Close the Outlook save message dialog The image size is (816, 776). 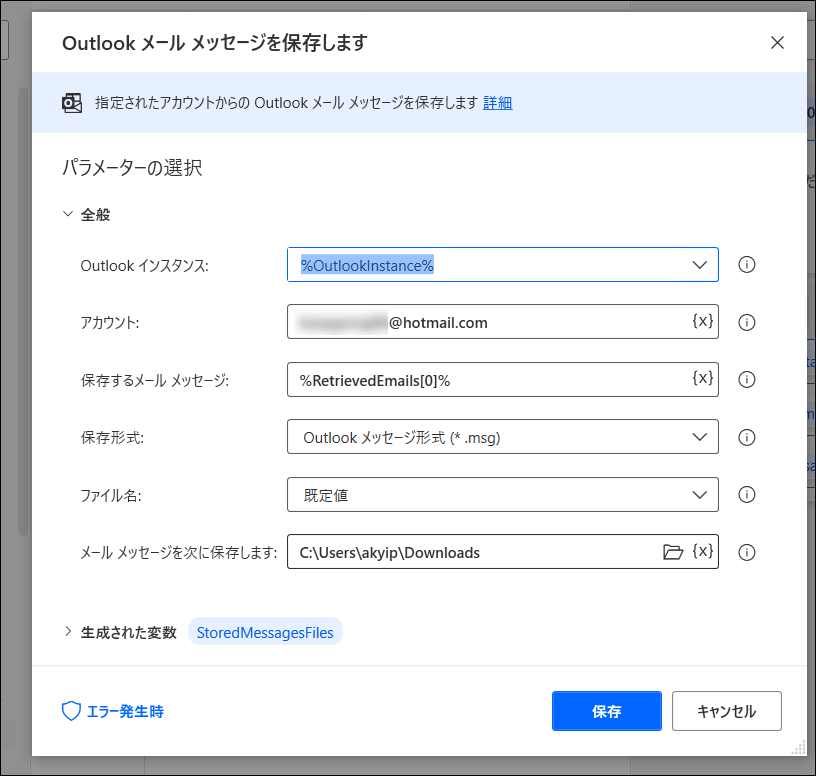pyautogui.click(x=777, y=43)
